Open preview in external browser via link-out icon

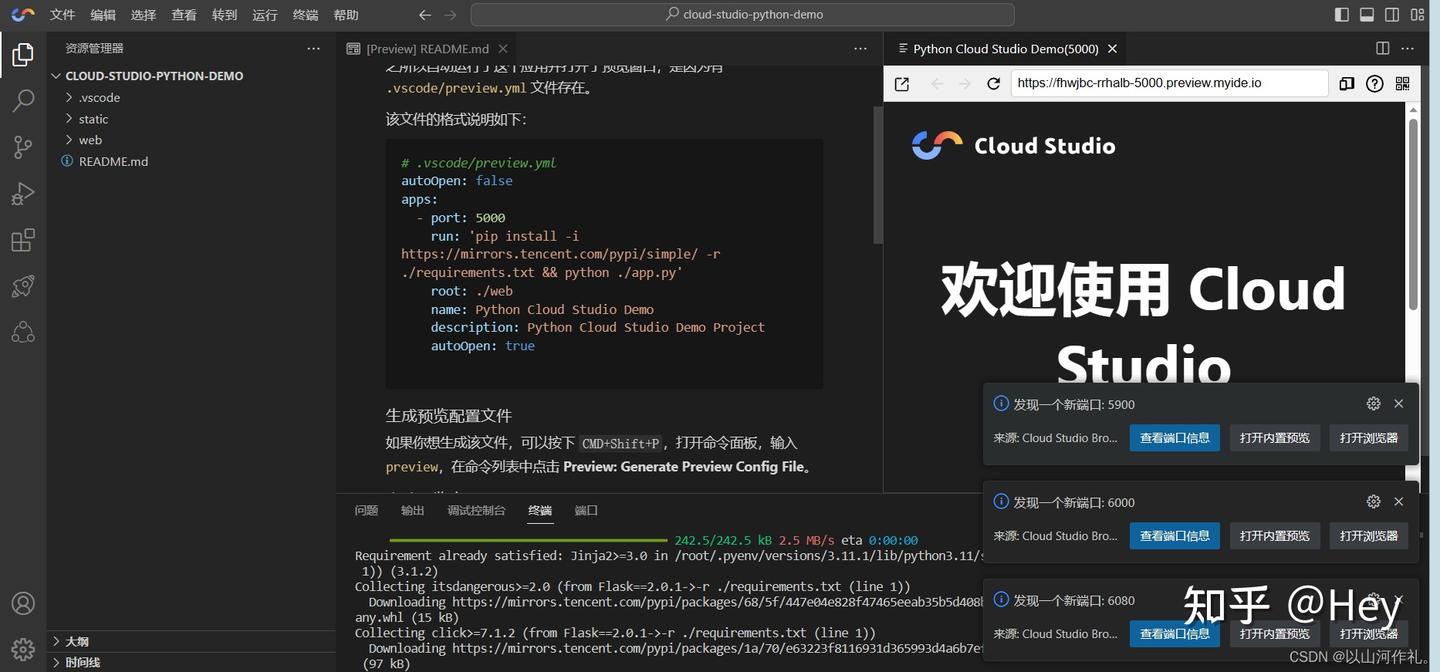pyautogui.click(x=901, y=83)
